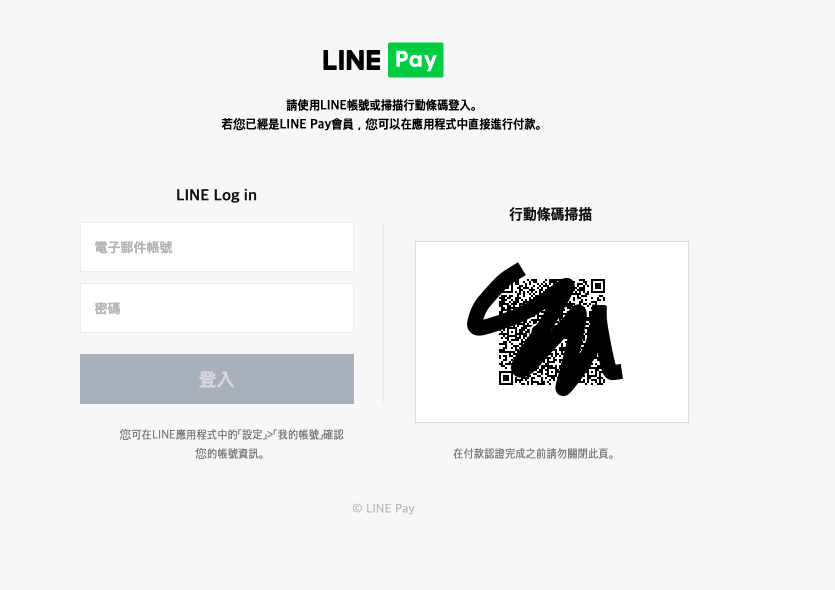Click the LINE Pay text in the footer

390,509
